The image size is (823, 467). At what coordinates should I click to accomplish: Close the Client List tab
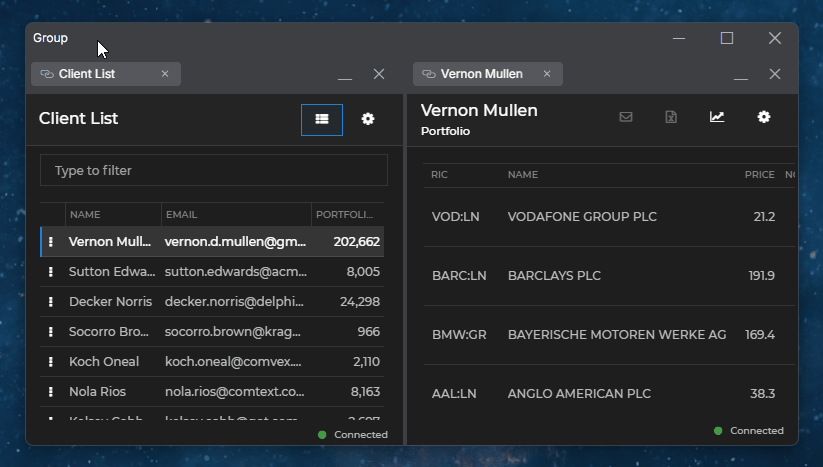pyautogui.click(x=165, y=74)
